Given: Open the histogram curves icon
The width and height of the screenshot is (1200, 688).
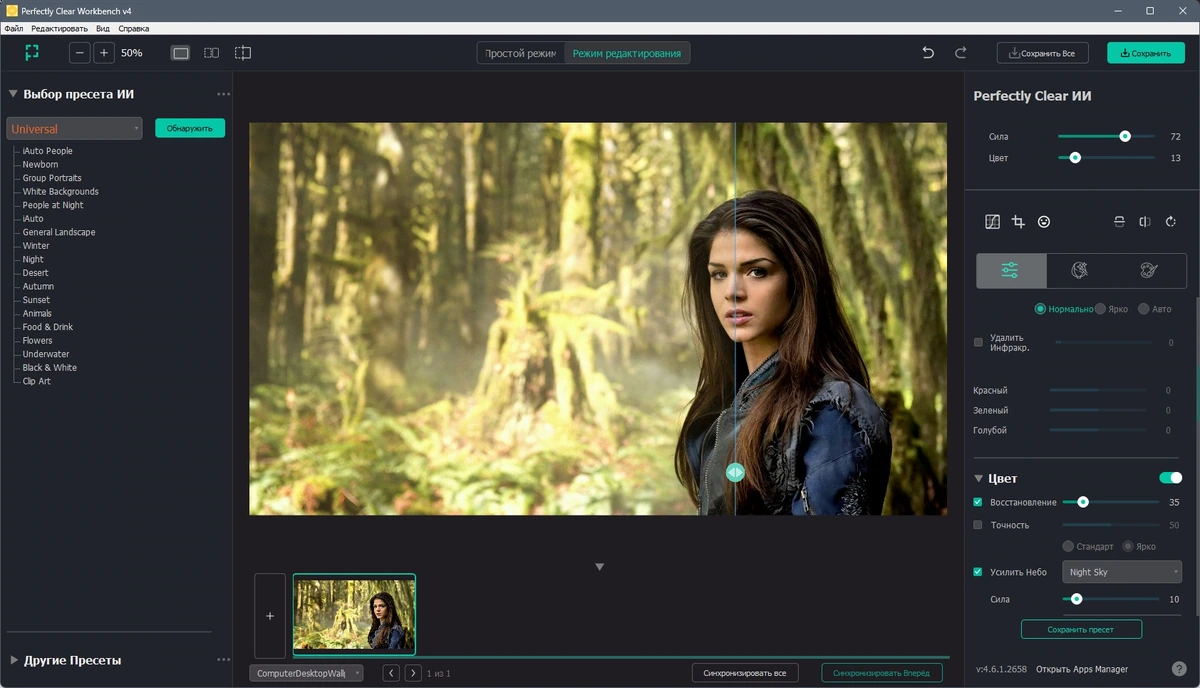Looking at the screenshot, I should click(x=992, y=222).
